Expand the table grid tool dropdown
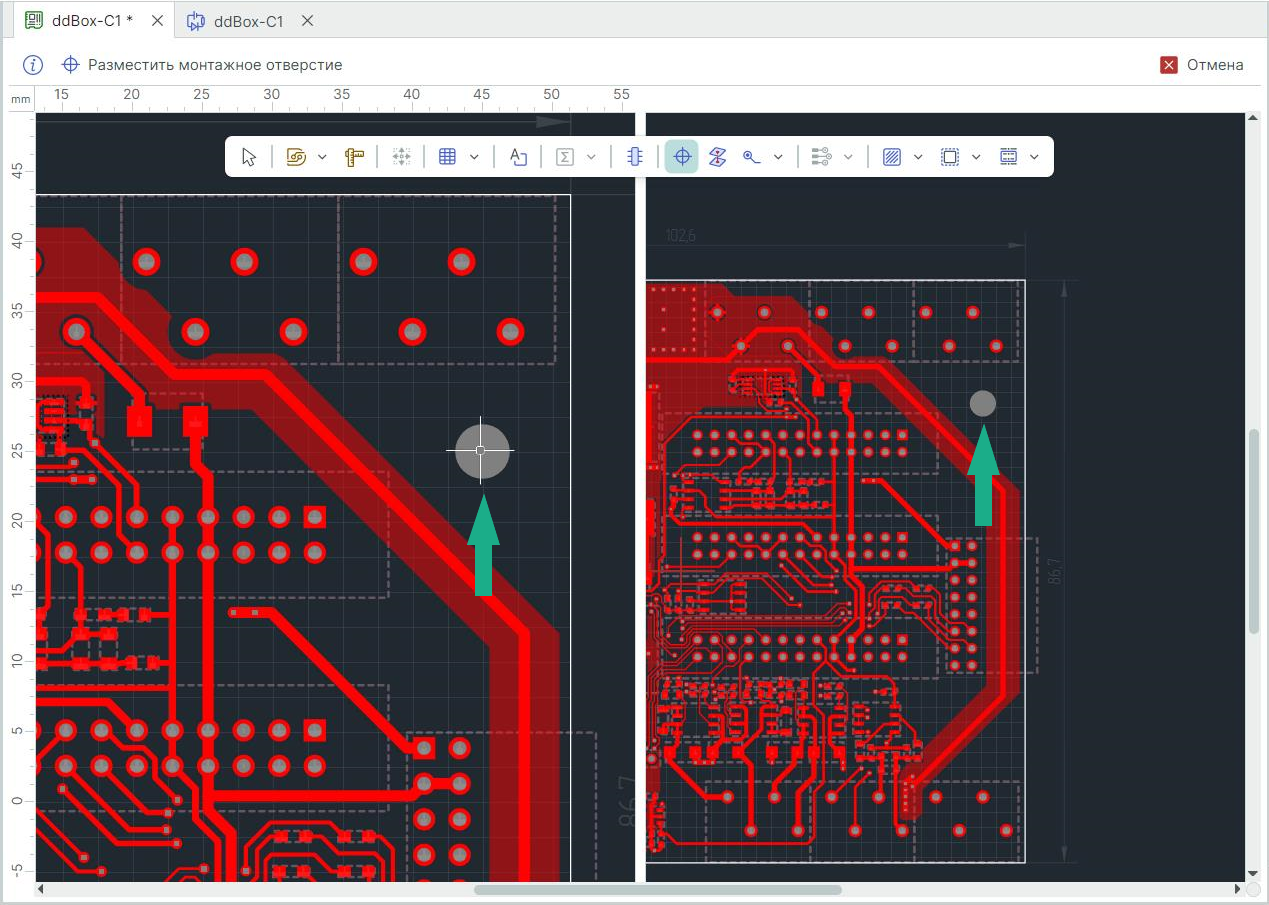 (x=474, y=157)
